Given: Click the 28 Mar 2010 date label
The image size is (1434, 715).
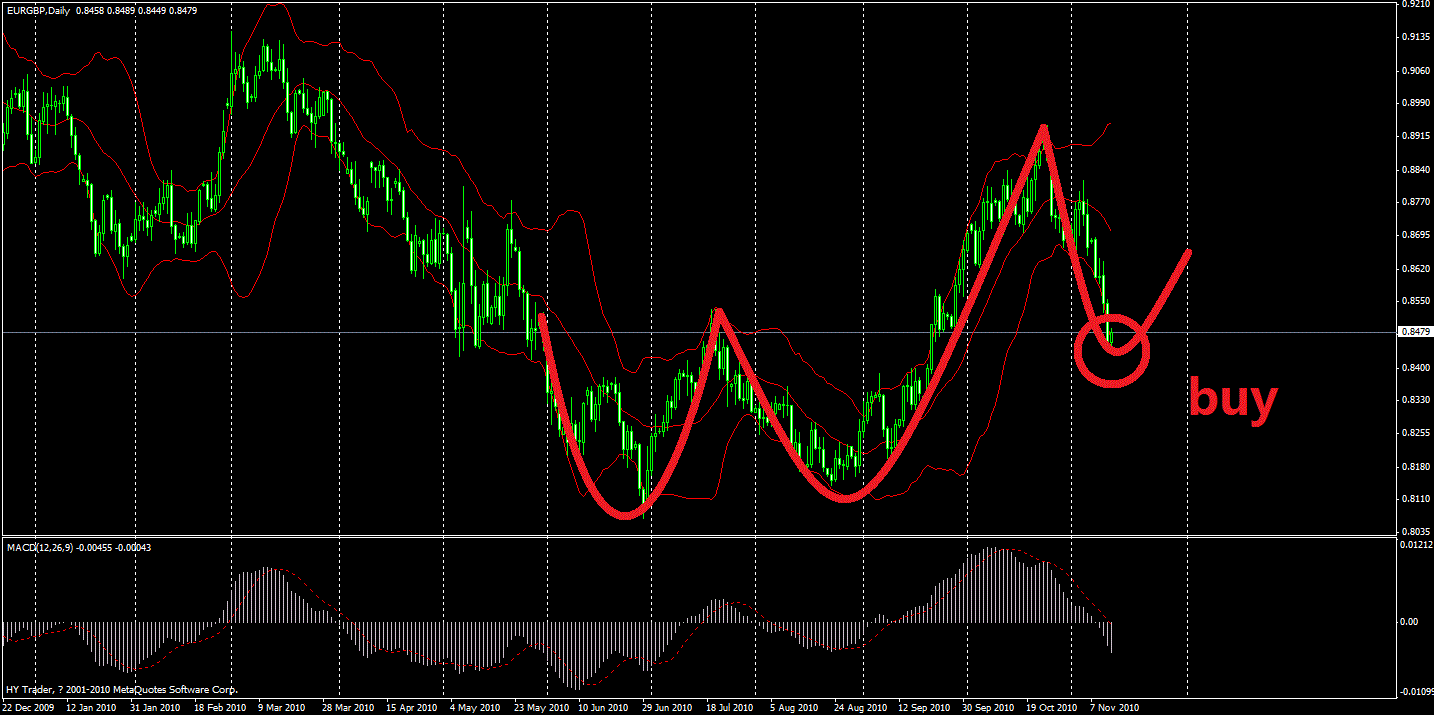Looking at the screenshot, I should (348, 707).
